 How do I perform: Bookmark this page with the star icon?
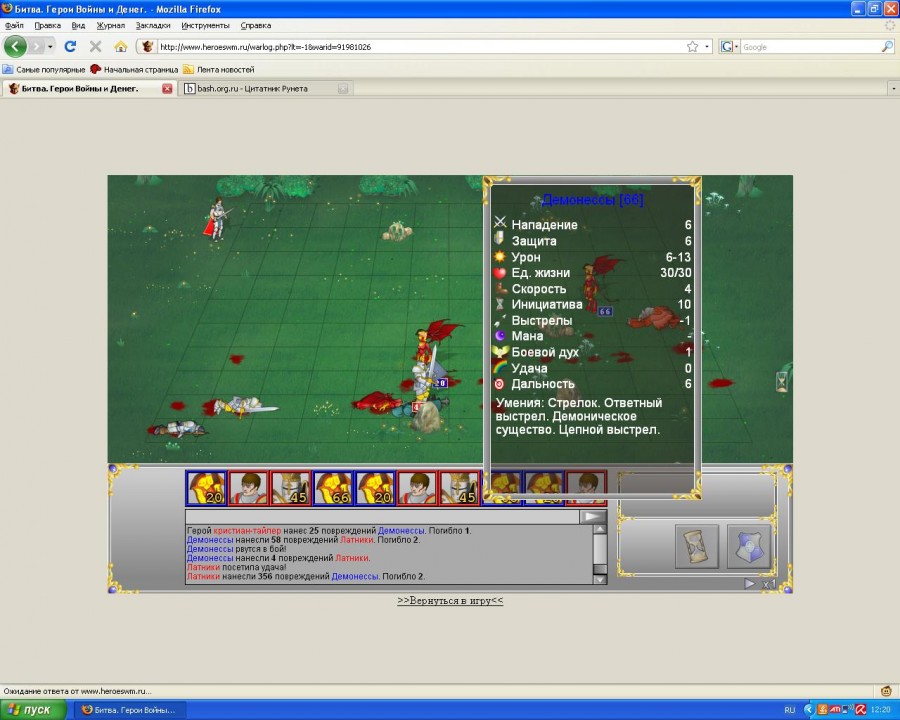(692, 47)
